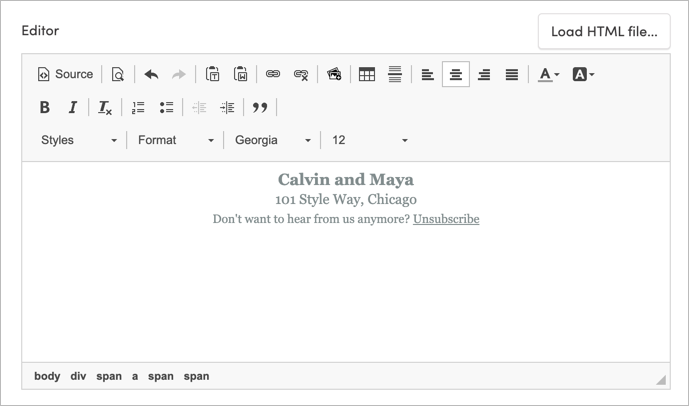Click the 101 Style Way, Chicago text
This screenshot has height=406, width=689.
(x=346, y=199)
